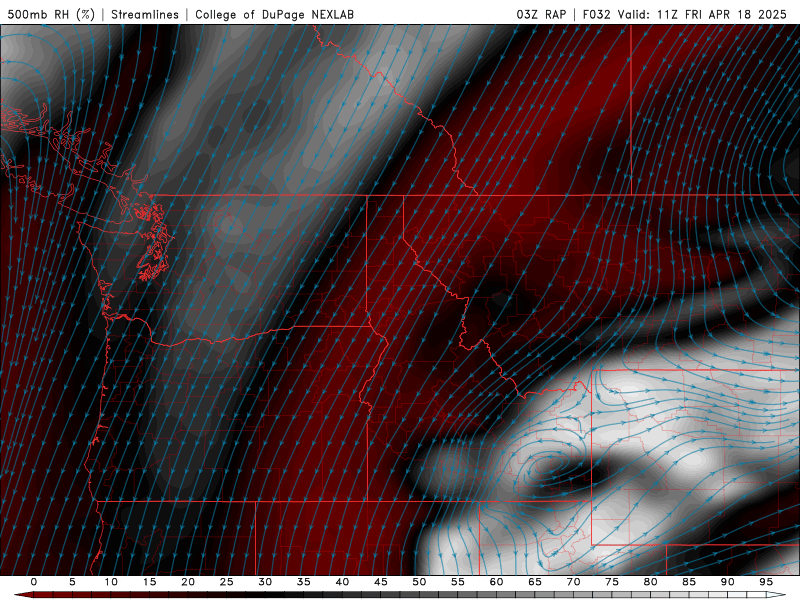Click the '03Z RAP' model run label
The width and height of the screenshot is (800, 600).
coord(541,14)
